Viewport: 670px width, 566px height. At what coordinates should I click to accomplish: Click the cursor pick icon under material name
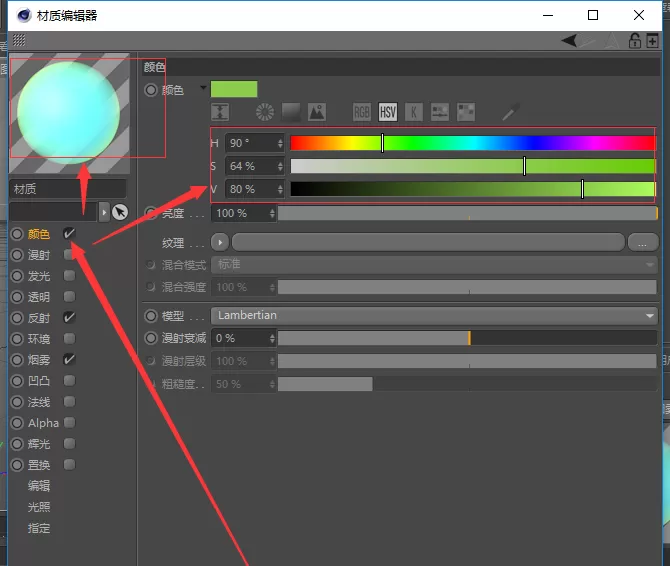pos(120,212)
